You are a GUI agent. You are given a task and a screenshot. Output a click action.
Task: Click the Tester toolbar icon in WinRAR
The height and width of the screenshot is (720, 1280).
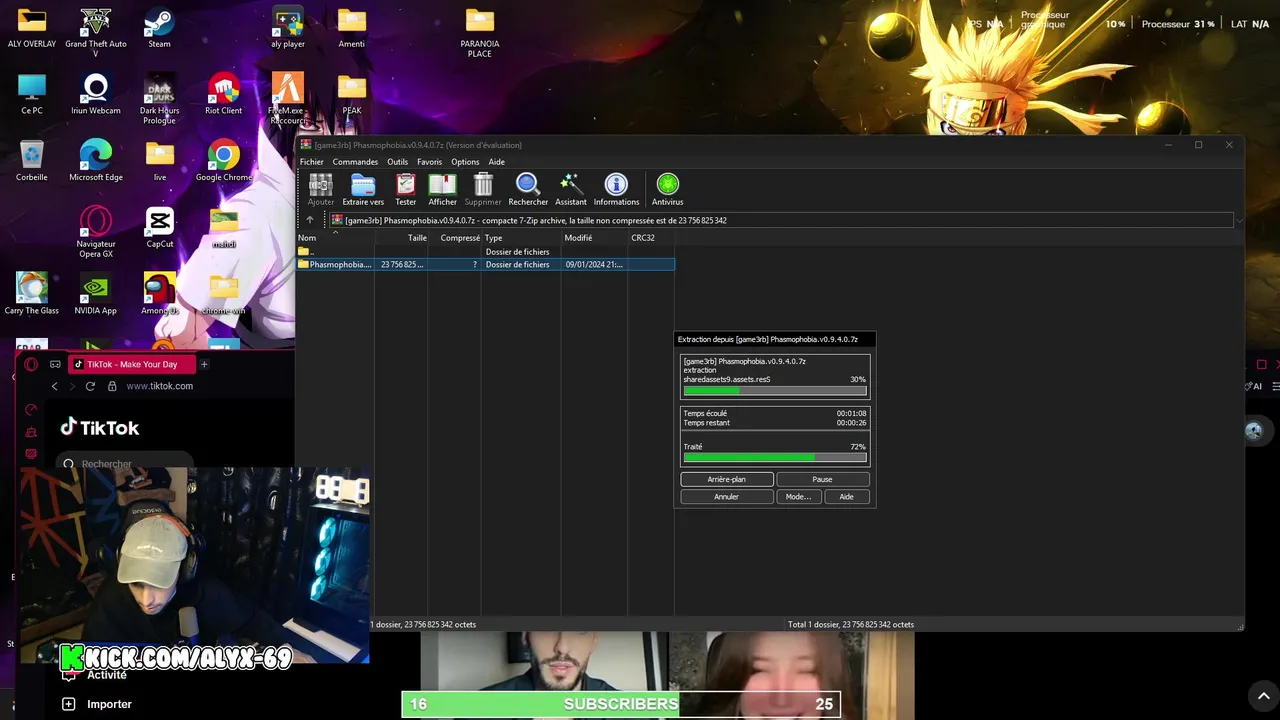click(x=405, y=189)
